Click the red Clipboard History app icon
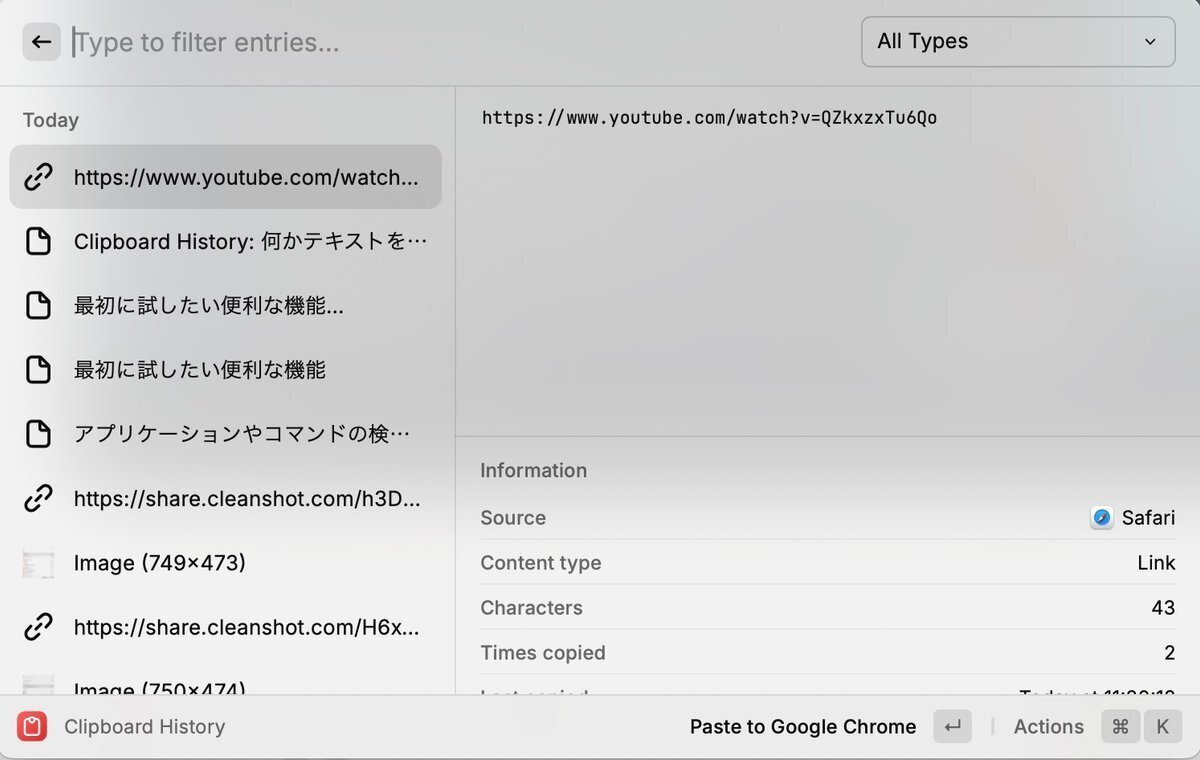 pyautogui.click(x=32, y=727)
